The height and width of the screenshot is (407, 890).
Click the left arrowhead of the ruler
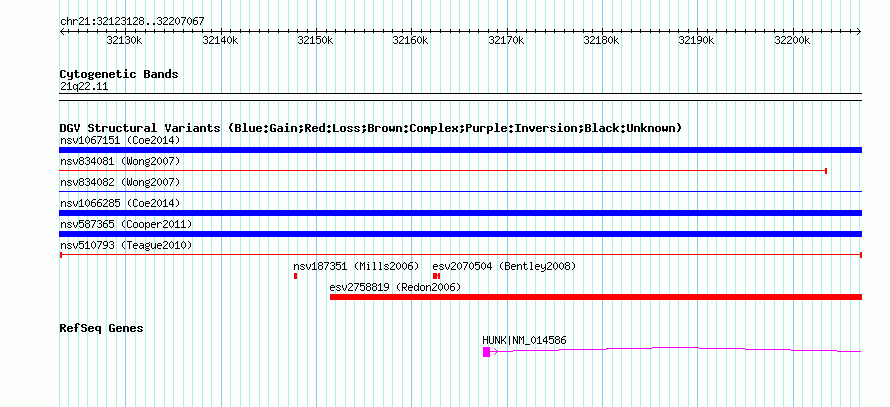coord(62,32)
